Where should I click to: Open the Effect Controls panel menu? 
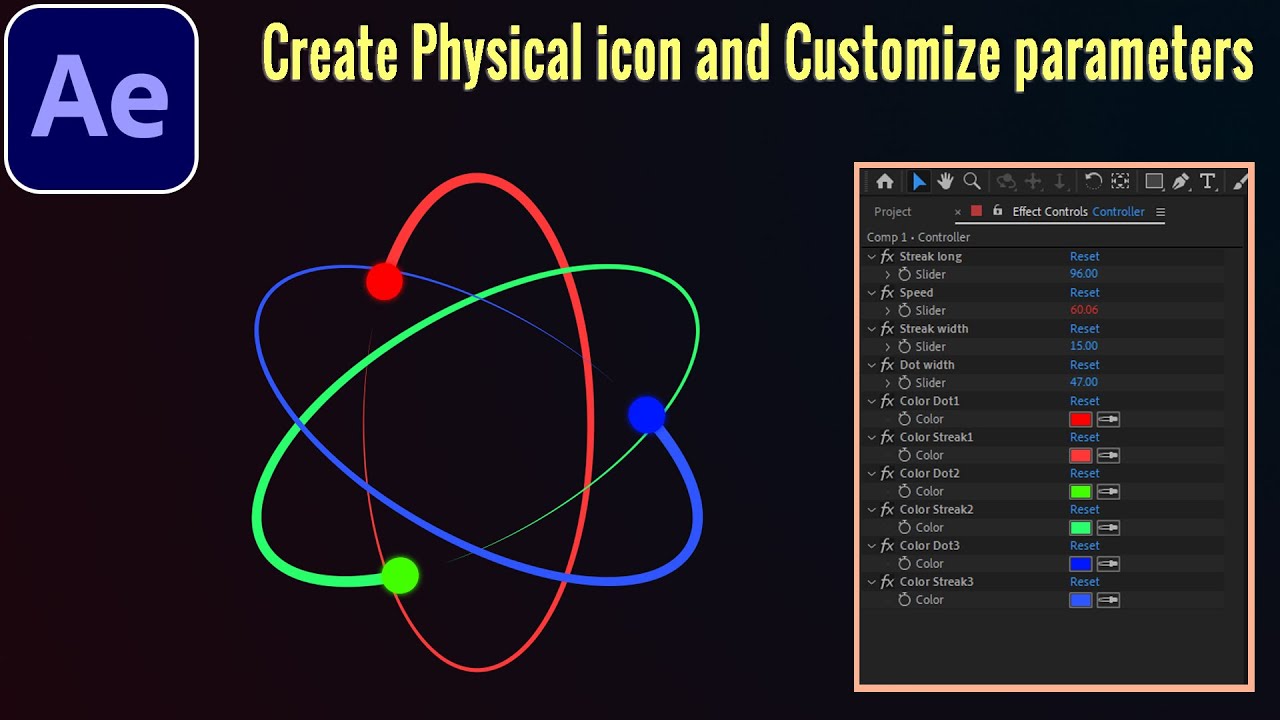1160,211
